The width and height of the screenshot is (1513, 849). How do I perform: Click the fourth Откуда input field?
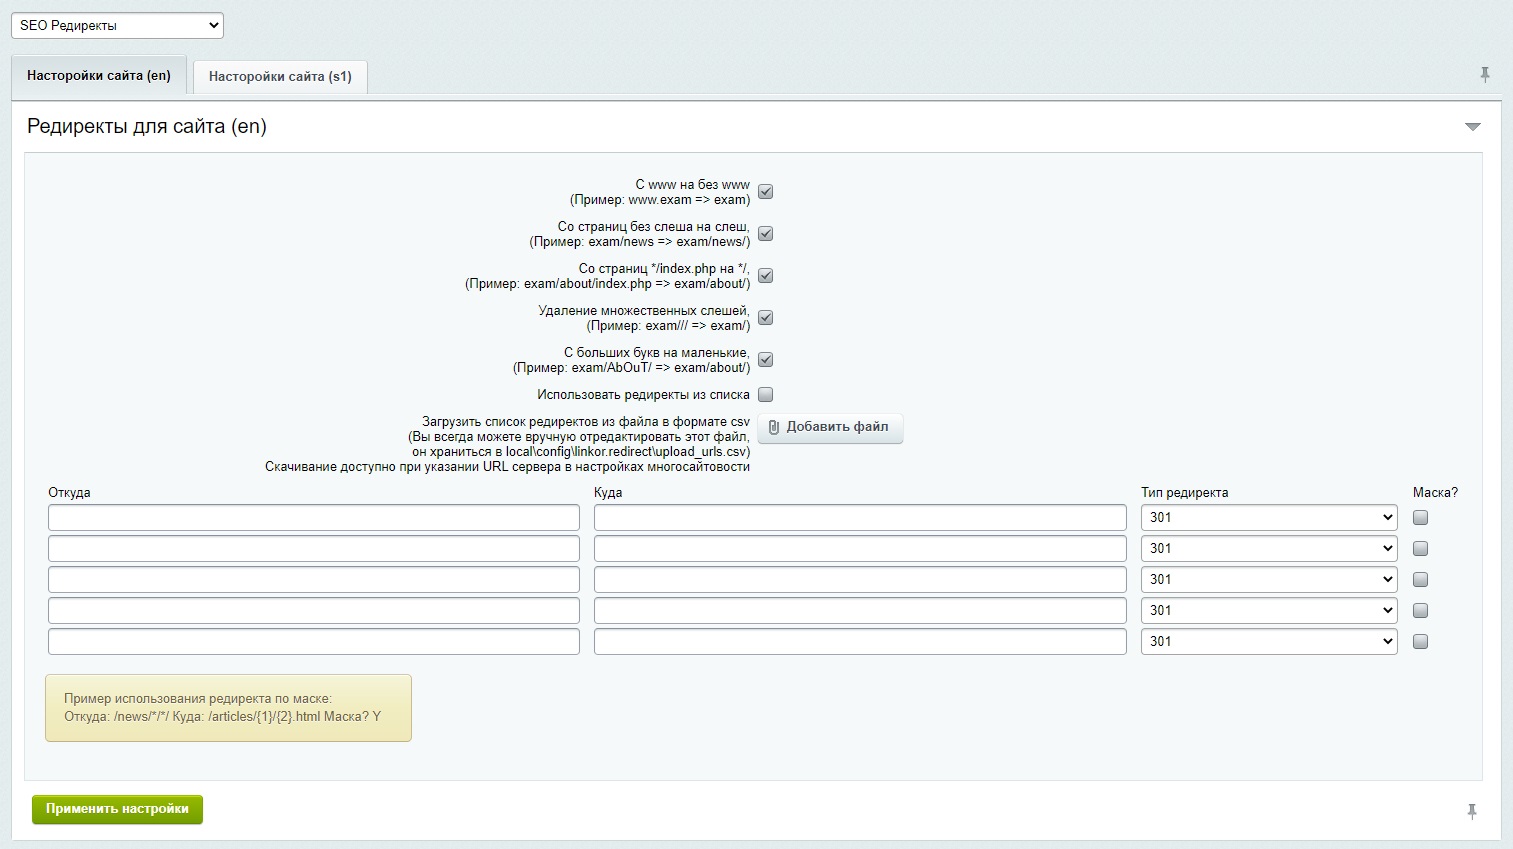point(314,610)
